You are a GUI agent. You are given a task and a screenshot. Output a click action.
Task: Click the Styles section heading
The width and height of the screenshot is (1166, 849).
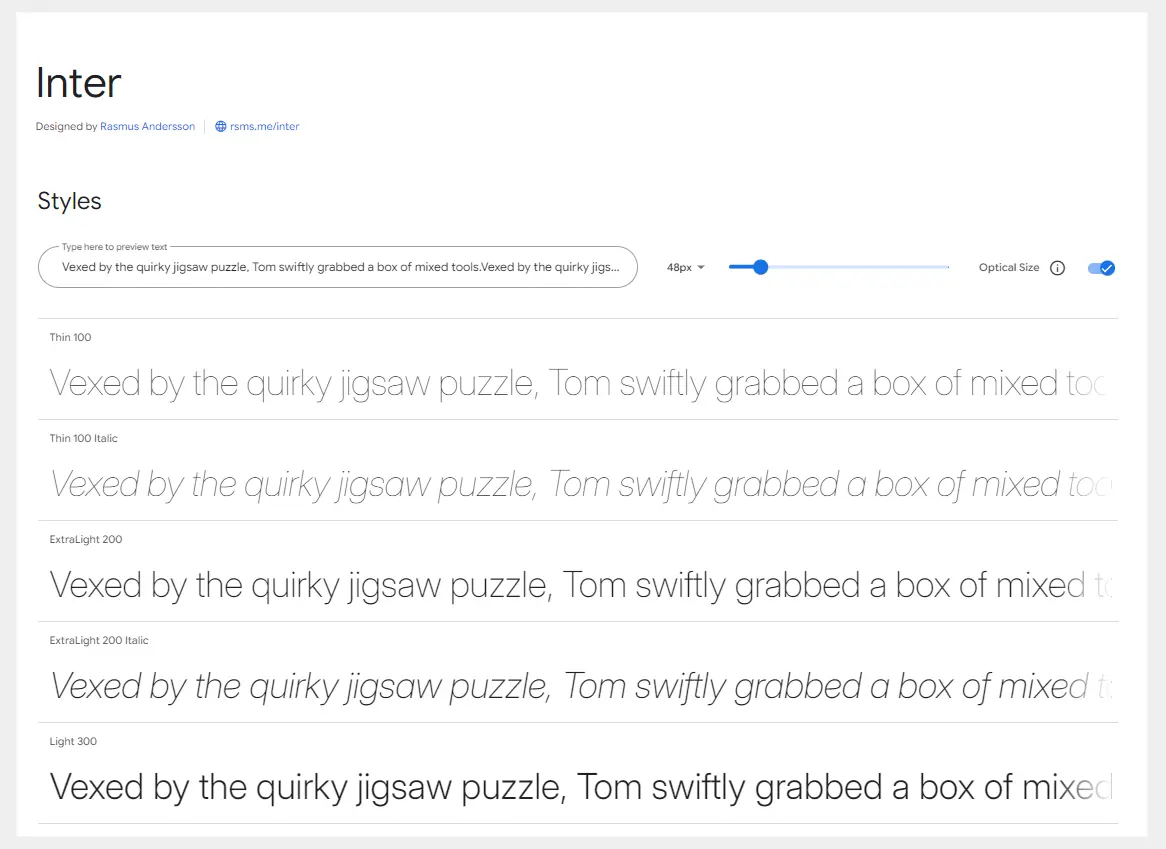(x=69, y=201)
